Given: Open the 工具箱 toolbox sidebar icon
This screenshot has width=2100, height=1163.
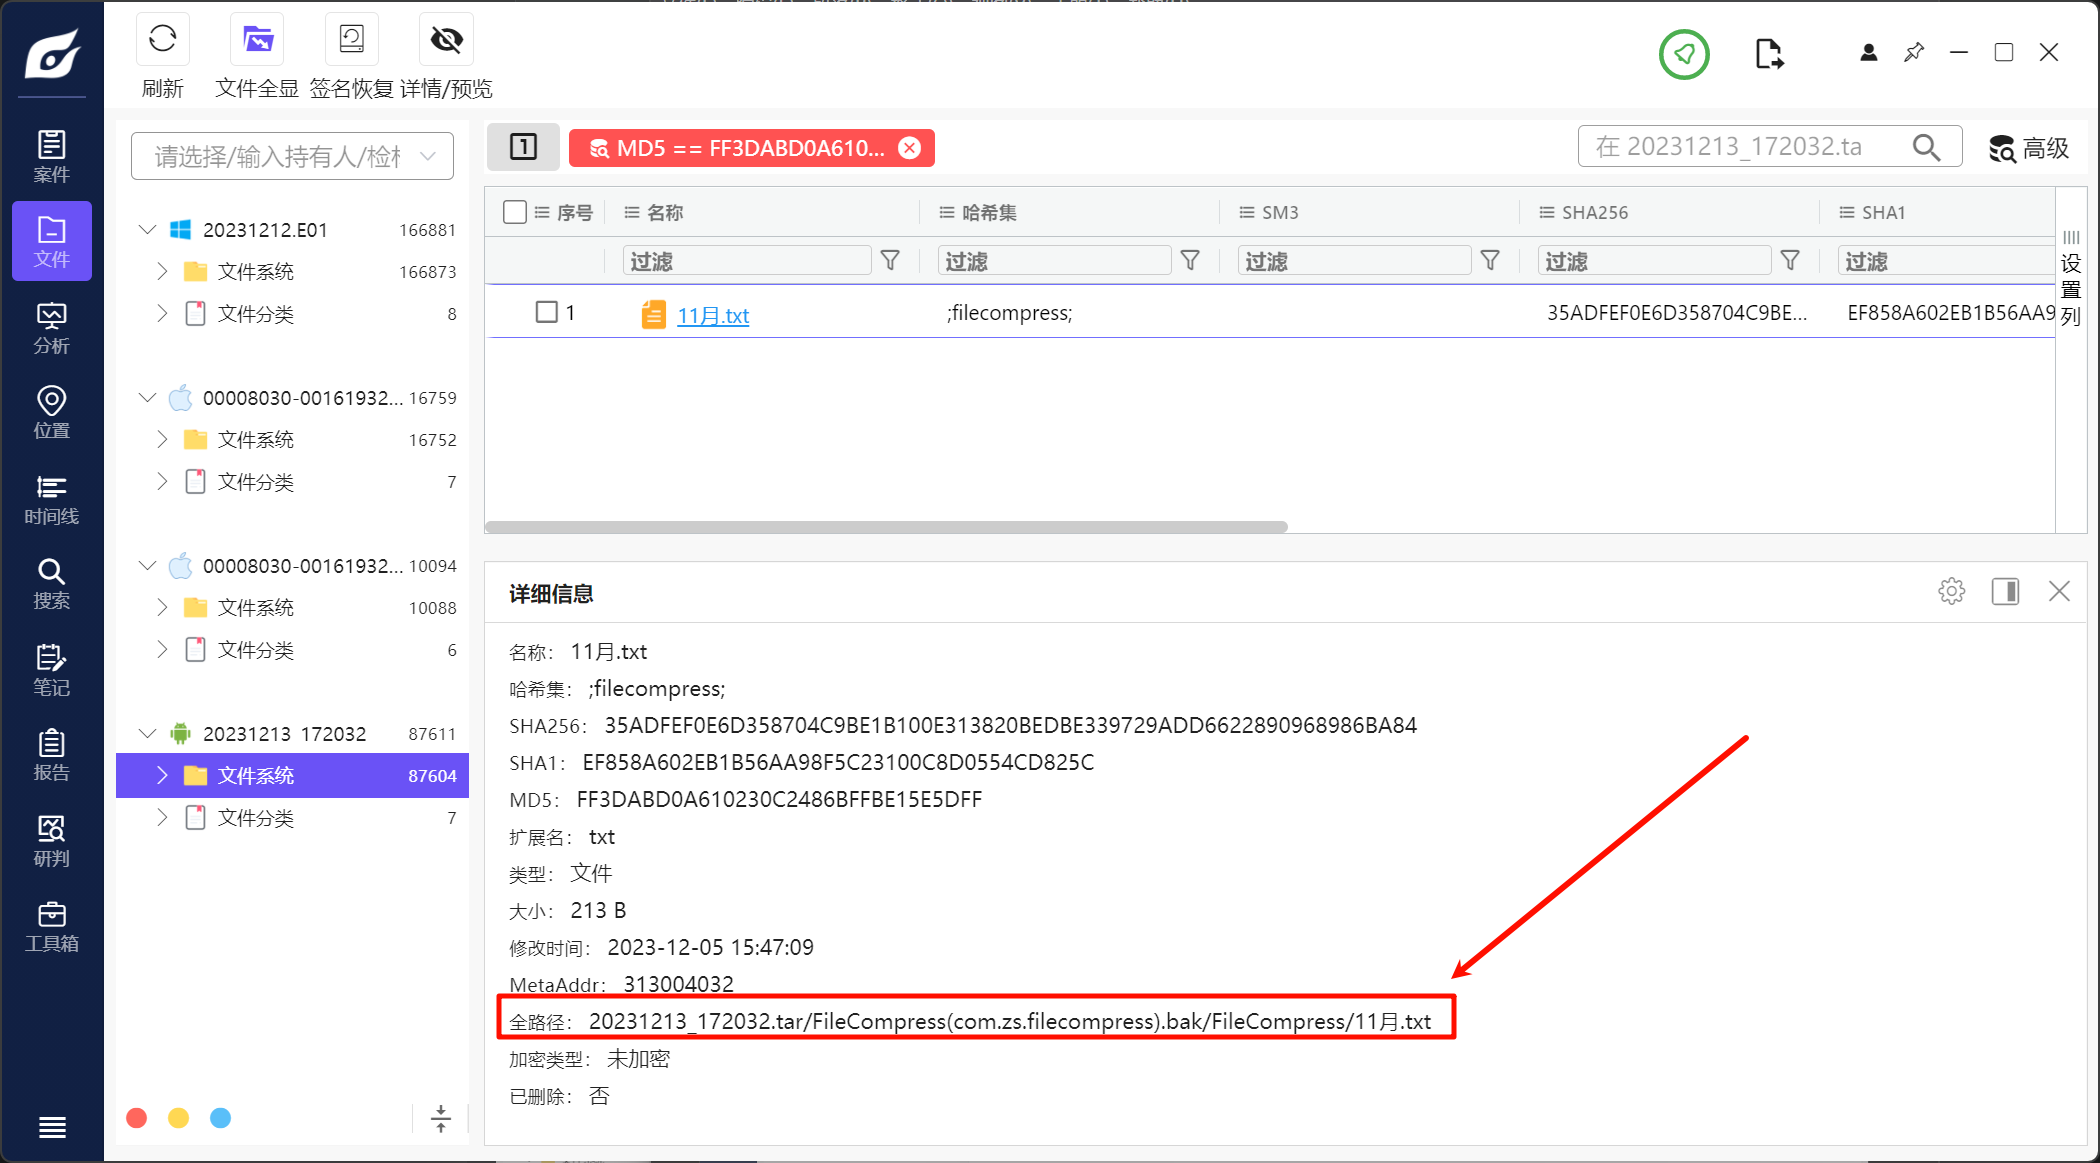Looking at the screenshot, I should tap(51, 926).
